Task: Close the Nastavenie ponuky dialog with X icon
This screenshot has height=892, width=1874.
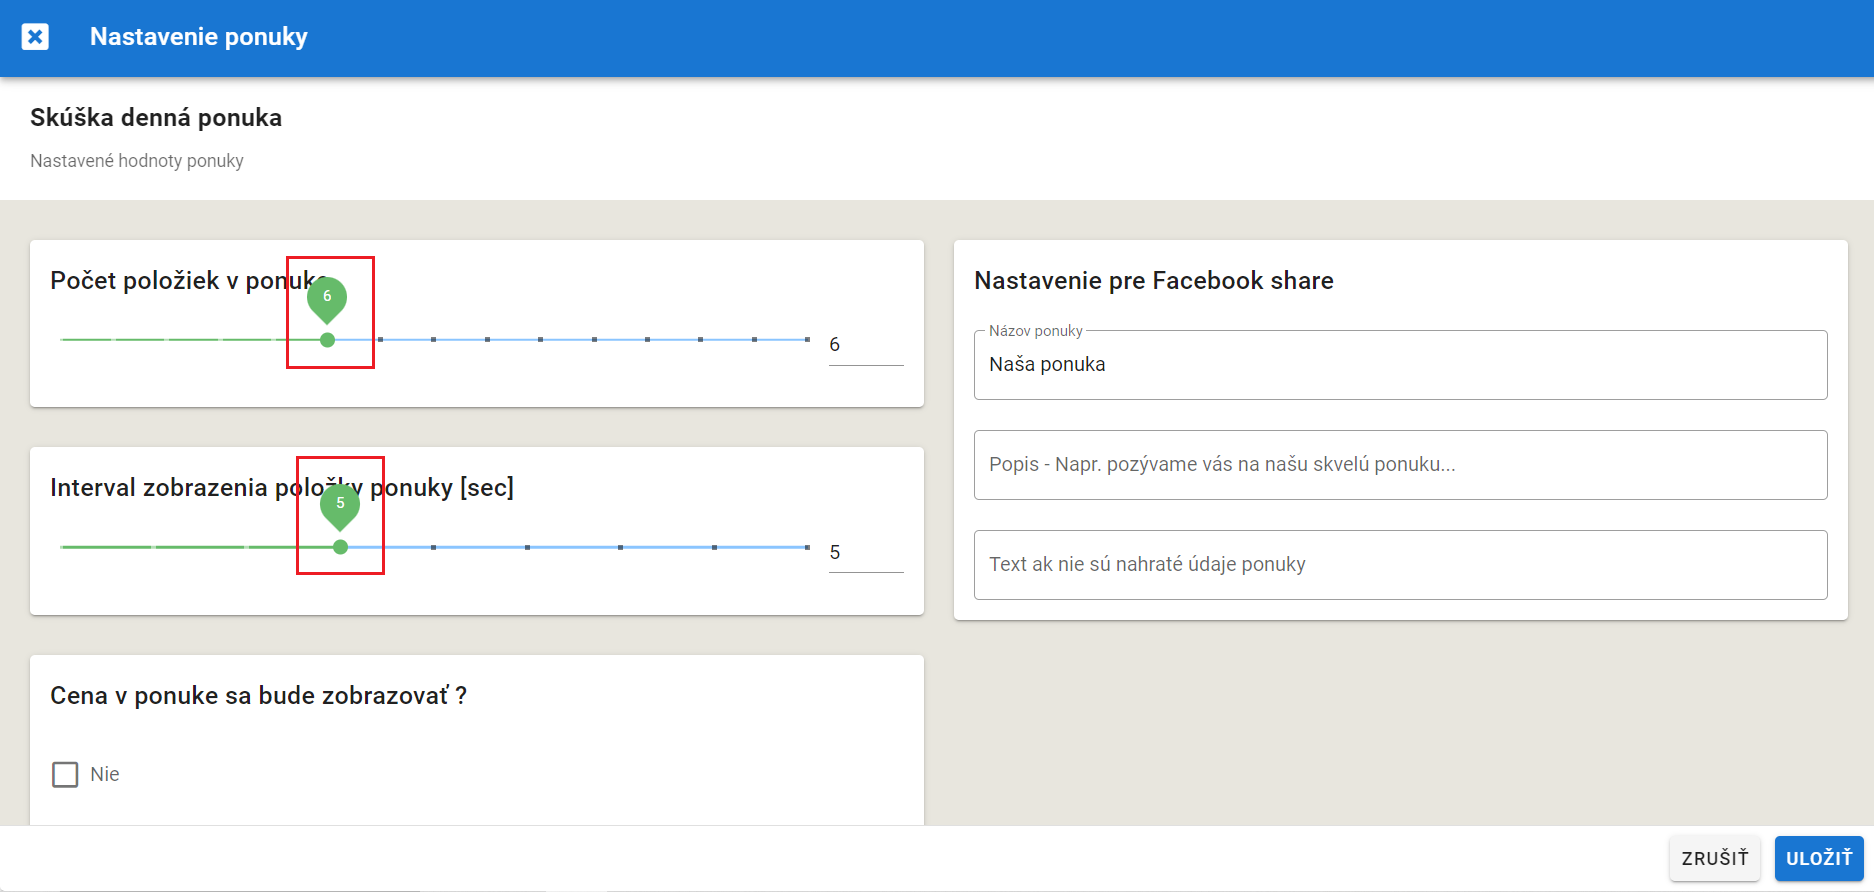Action: (35, 37)
